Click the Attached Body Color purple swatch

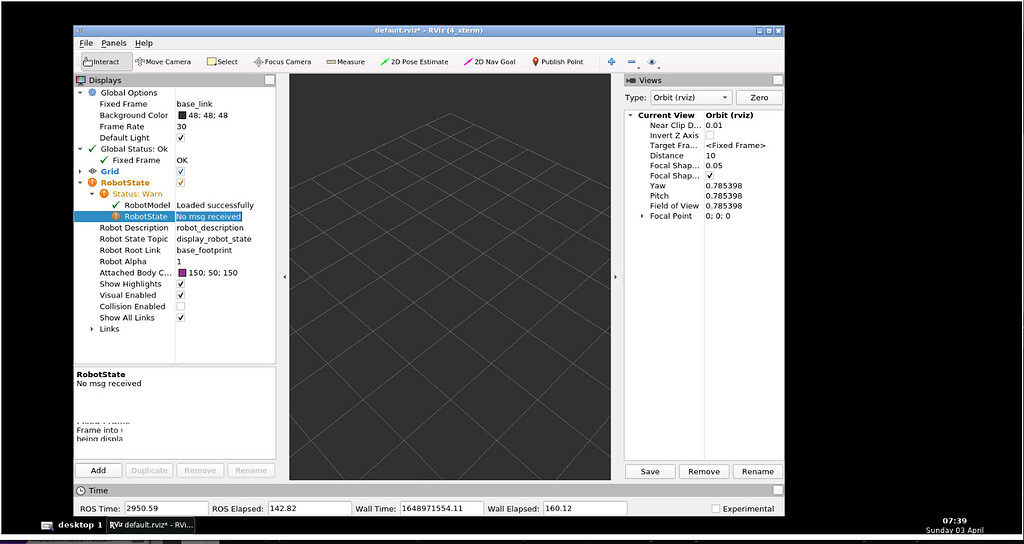pos(182,273)
